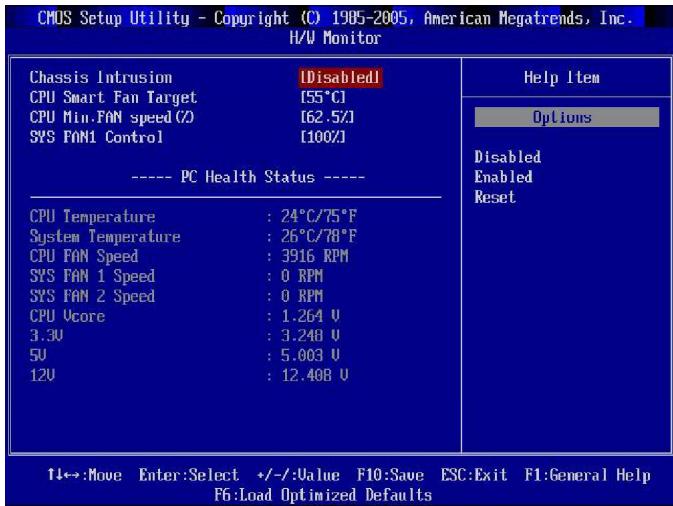Click the CPU FAN Speed label
The height and width of the screenshot is (506, 673).
click(x=84, y=257)
